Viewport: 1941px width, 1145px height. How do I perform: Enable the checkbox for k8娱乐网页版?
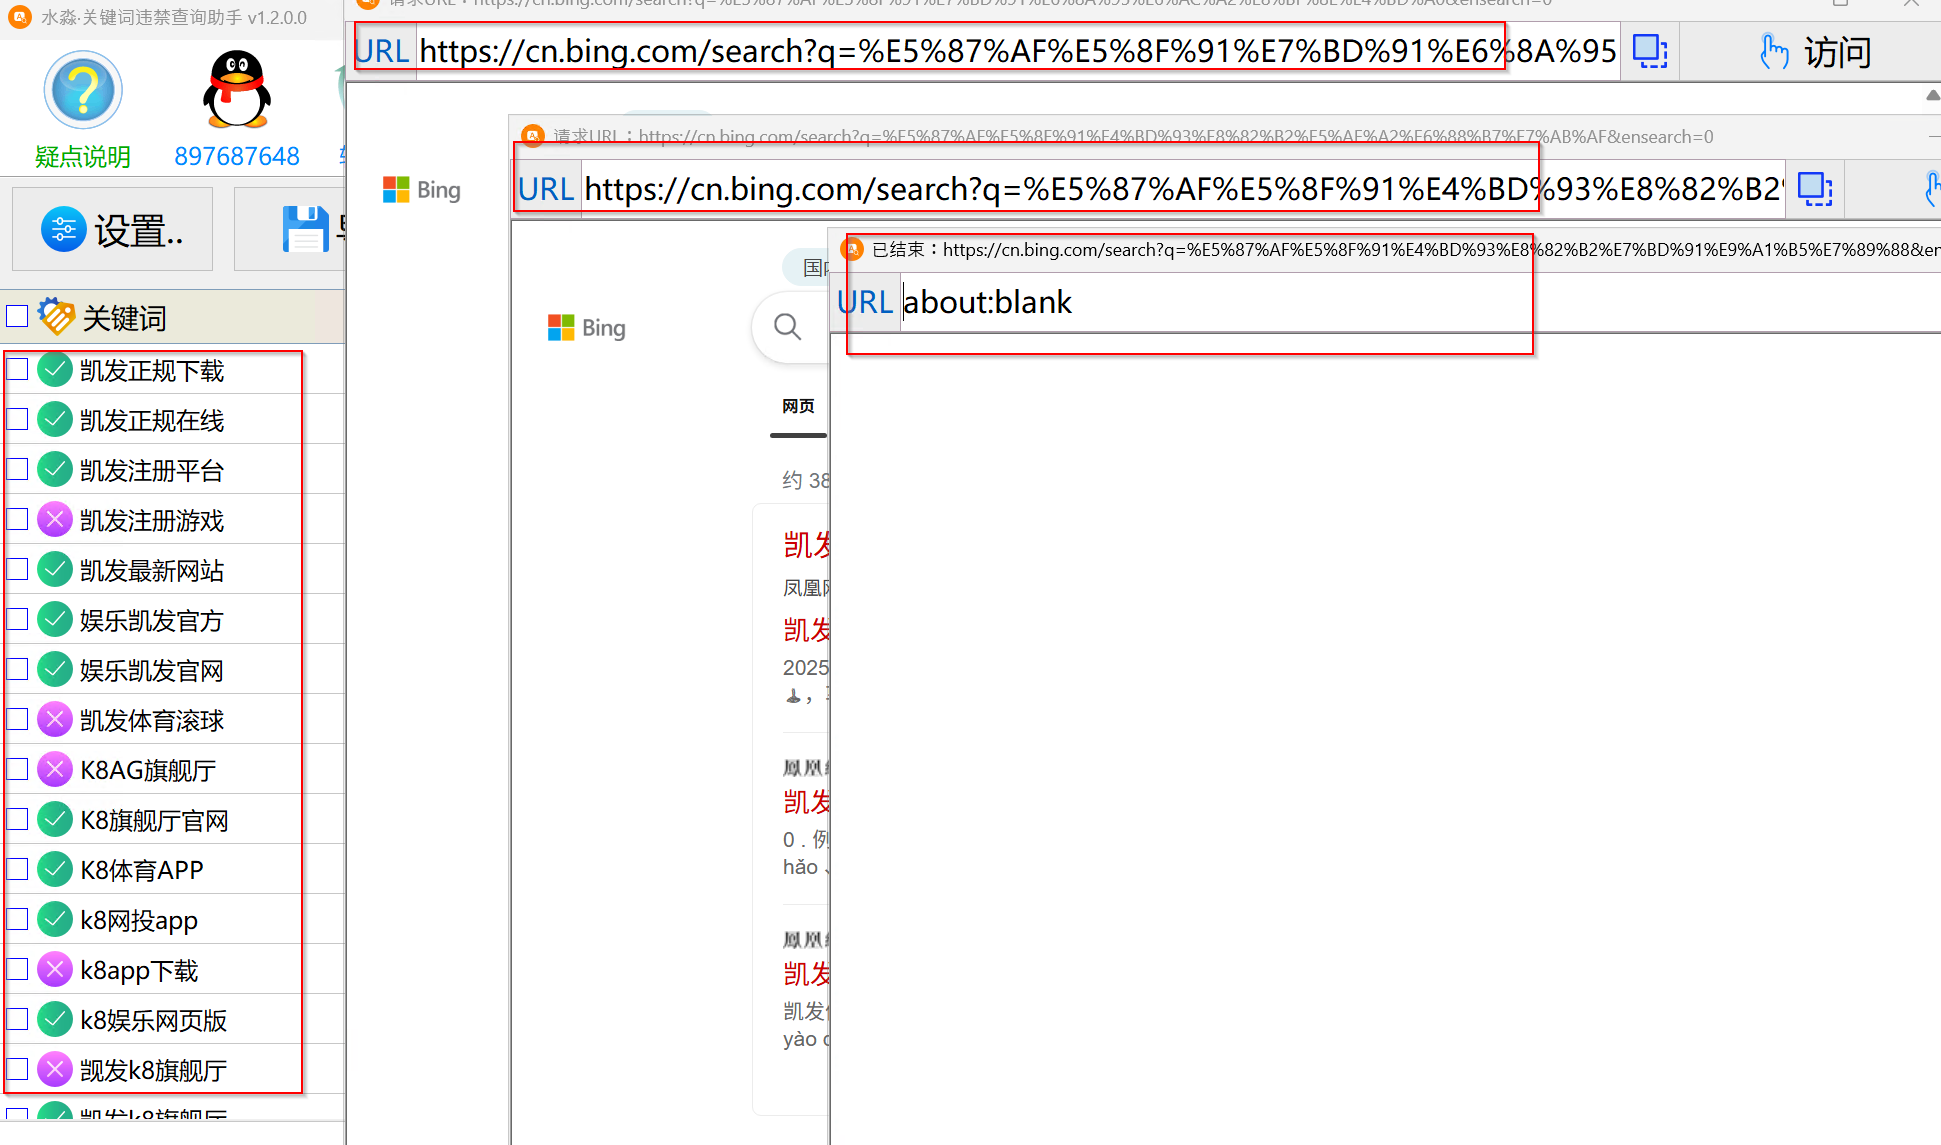click(17, 1020)
